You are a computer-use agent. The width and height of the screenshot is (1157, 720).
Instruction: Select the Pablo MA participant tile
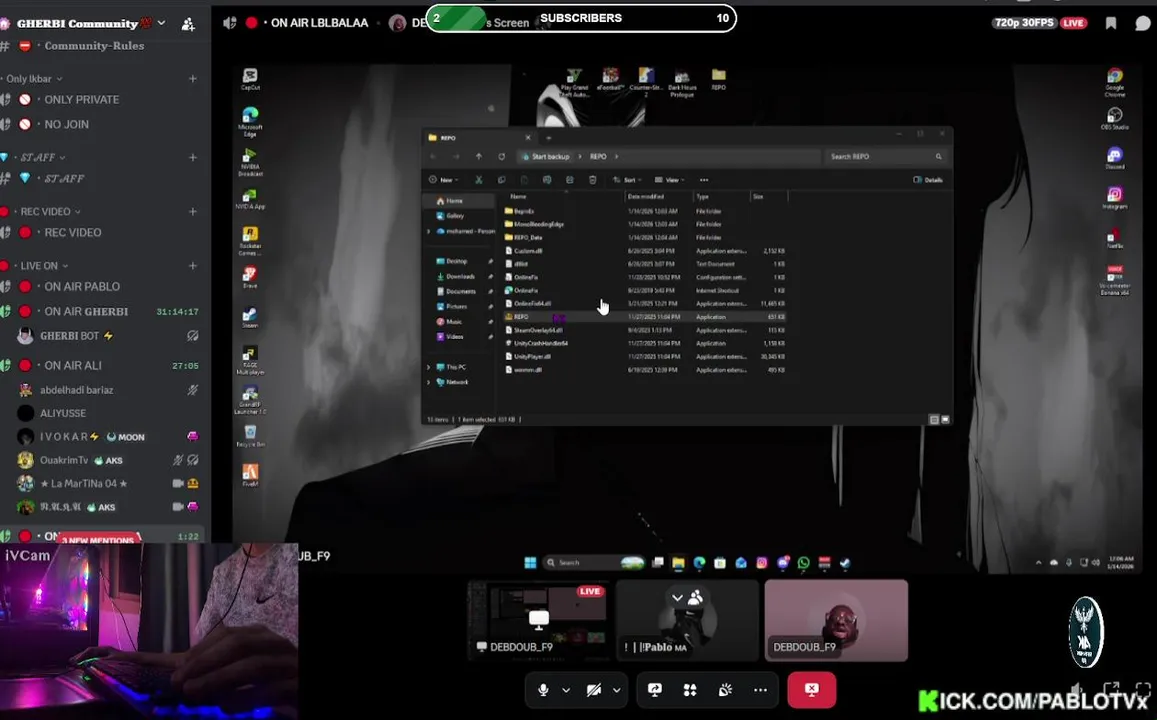687,619
